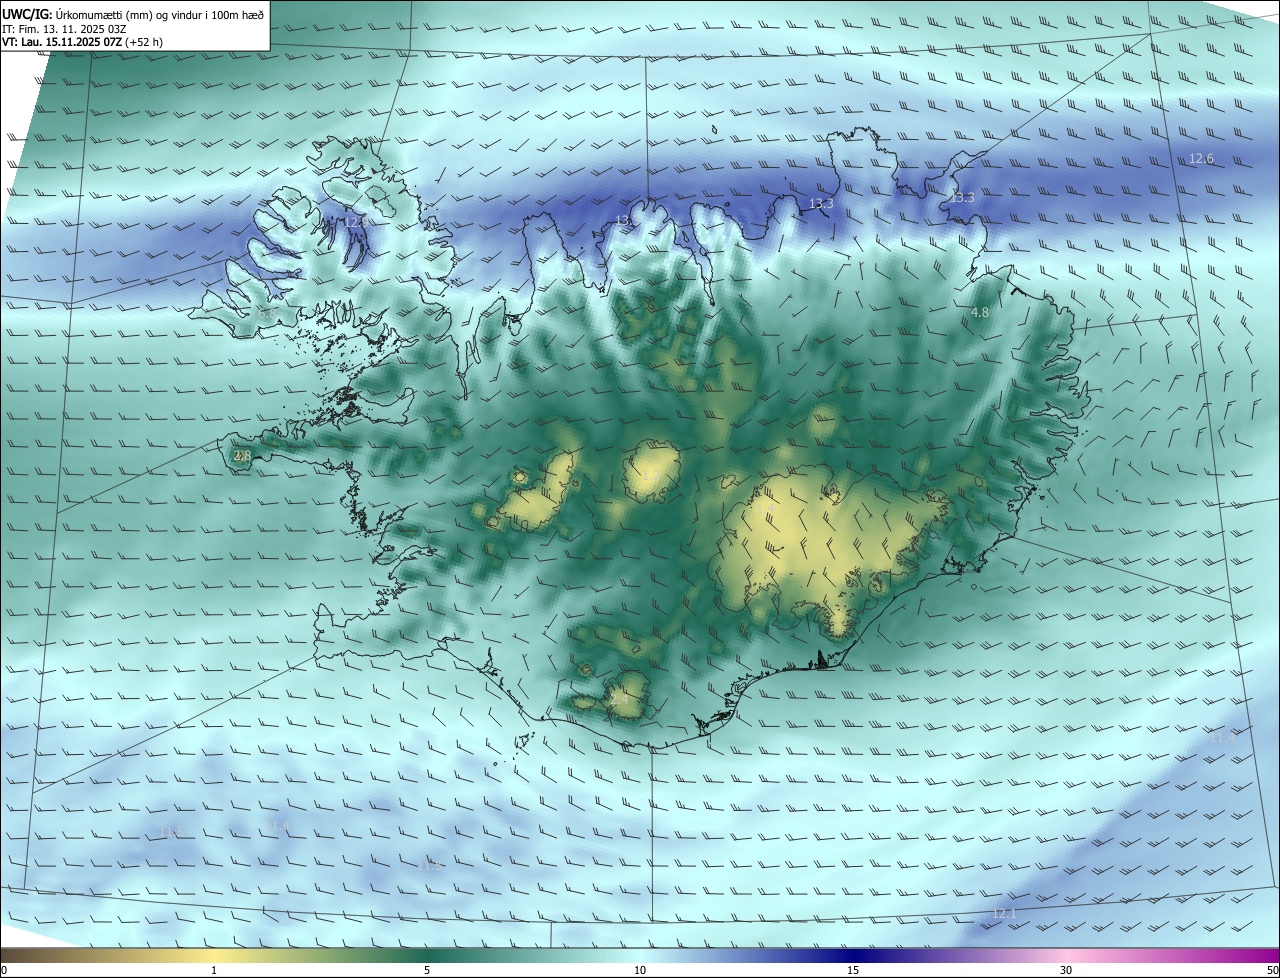The image size is (1280, 978).
Task: Click the colorbar tick label 50
Action: tap(1272, 971)
